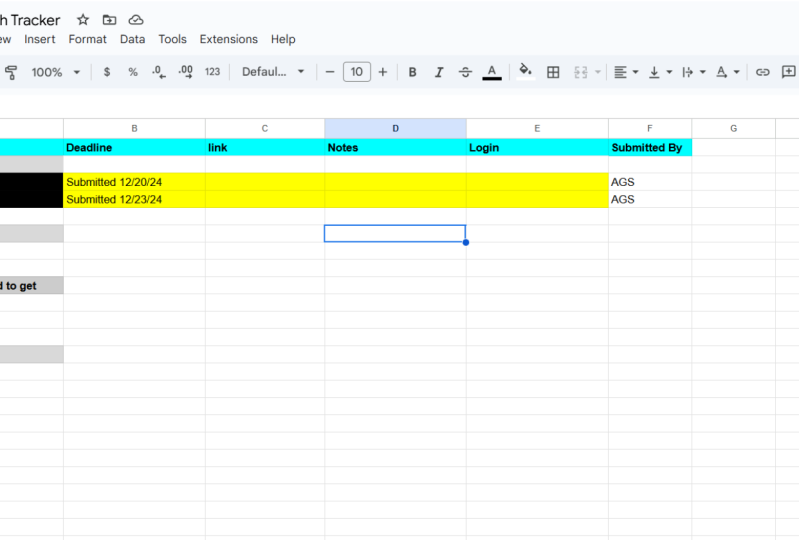The width and height of the screenshot is (799, 540).
Task: Select cell Submitted 12/20/24
Action: [135, 182]
